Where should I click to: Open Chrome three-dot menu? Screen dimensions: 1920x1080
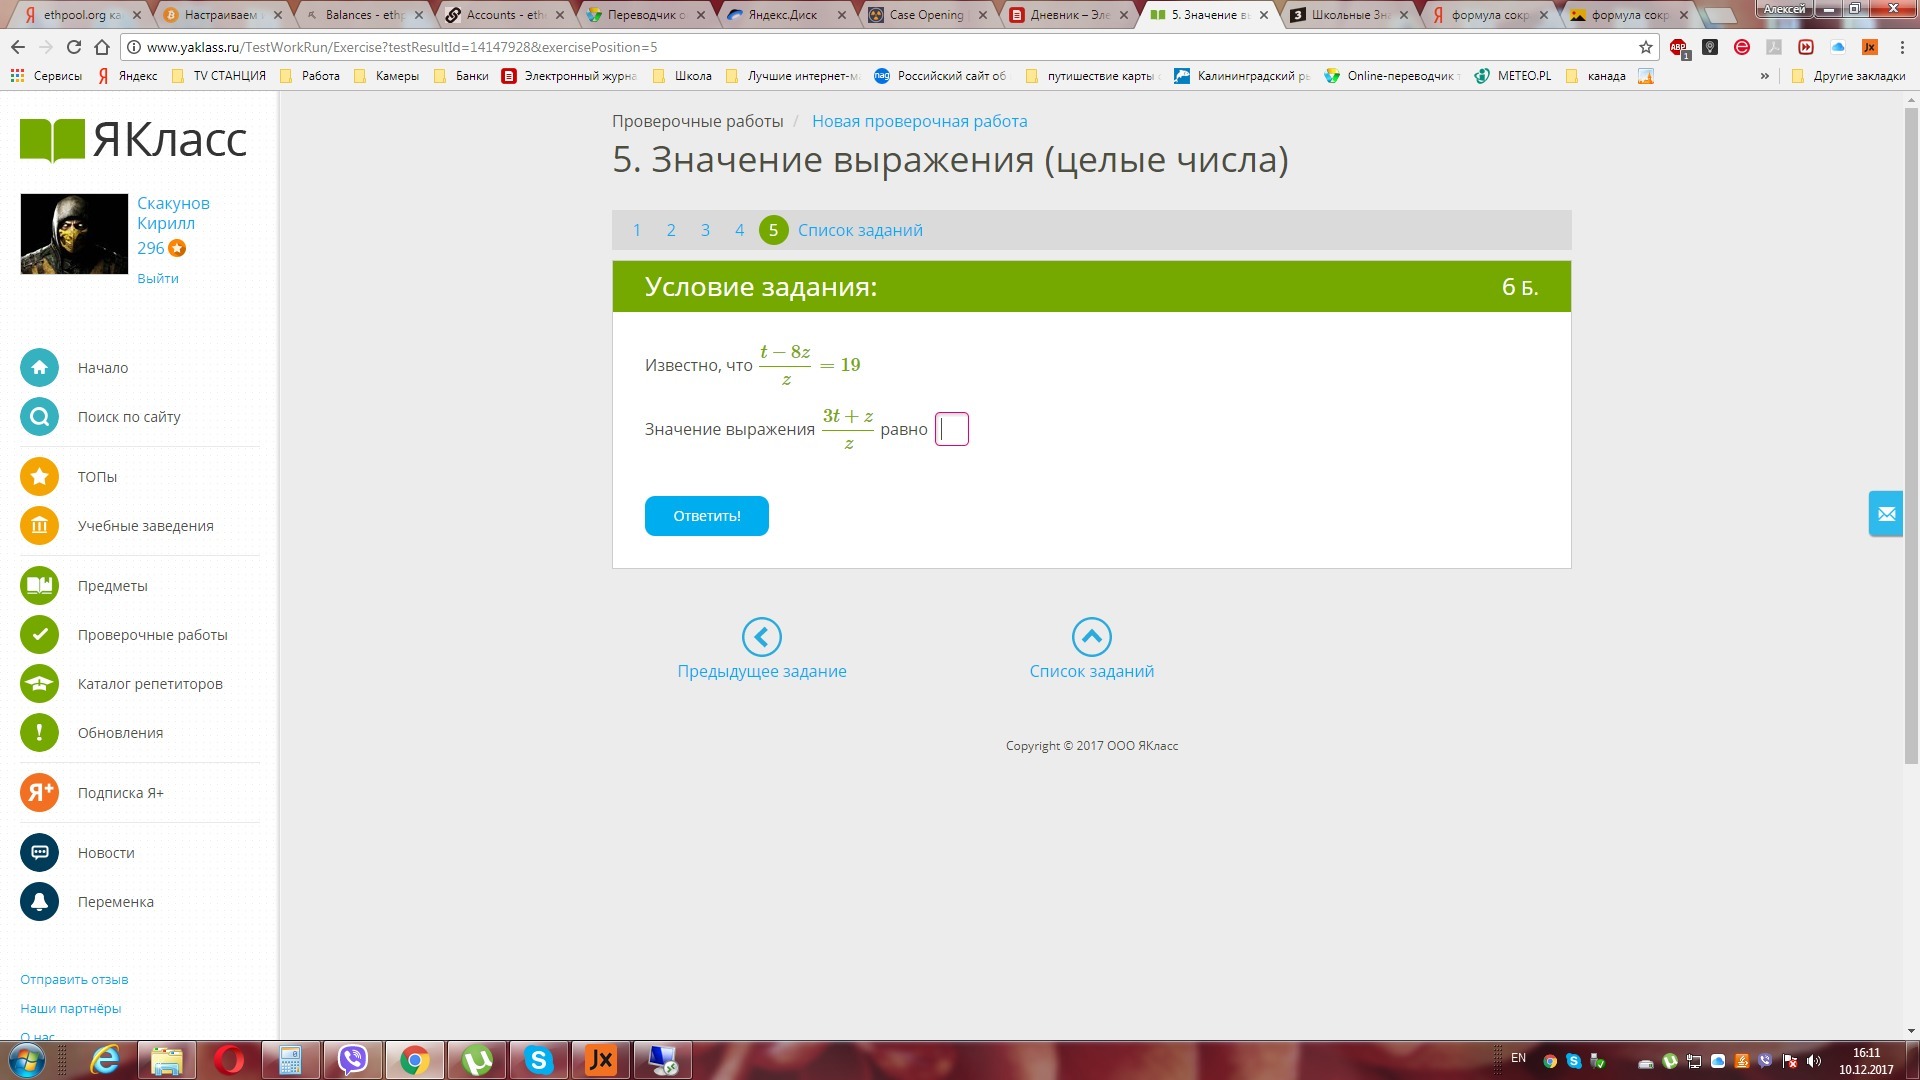point(1902,47)
